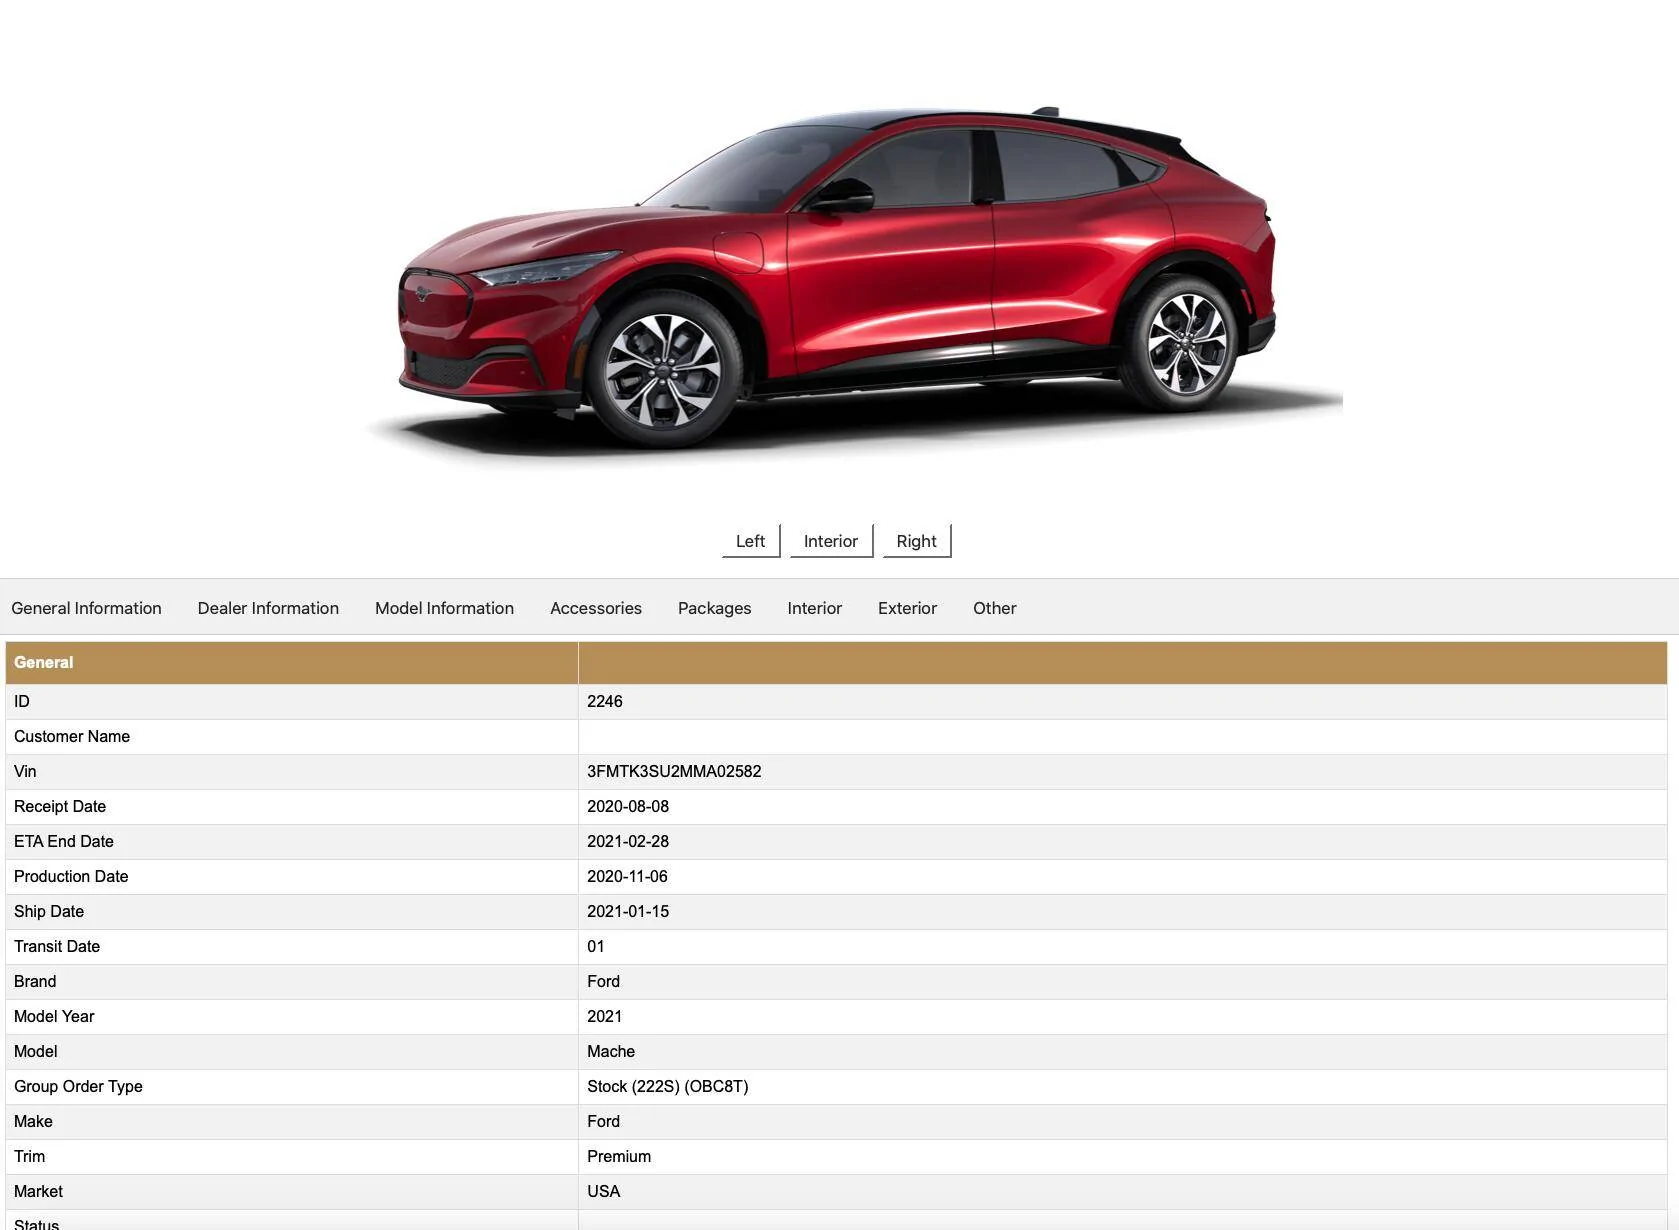Click the Make value Ford
The width and height of the screenshot is (1679, 1230).
pos(603,1121)
